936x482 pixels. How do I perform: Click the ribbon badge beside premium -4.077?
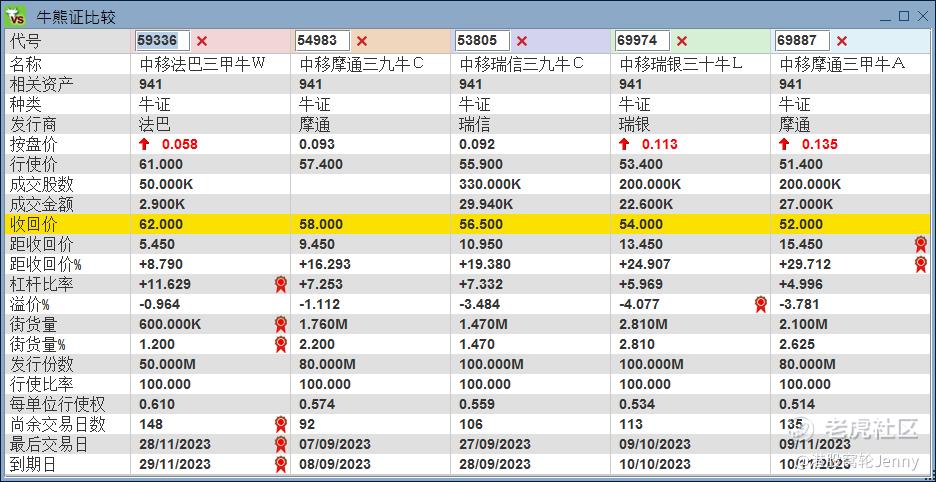click(760, 305)
